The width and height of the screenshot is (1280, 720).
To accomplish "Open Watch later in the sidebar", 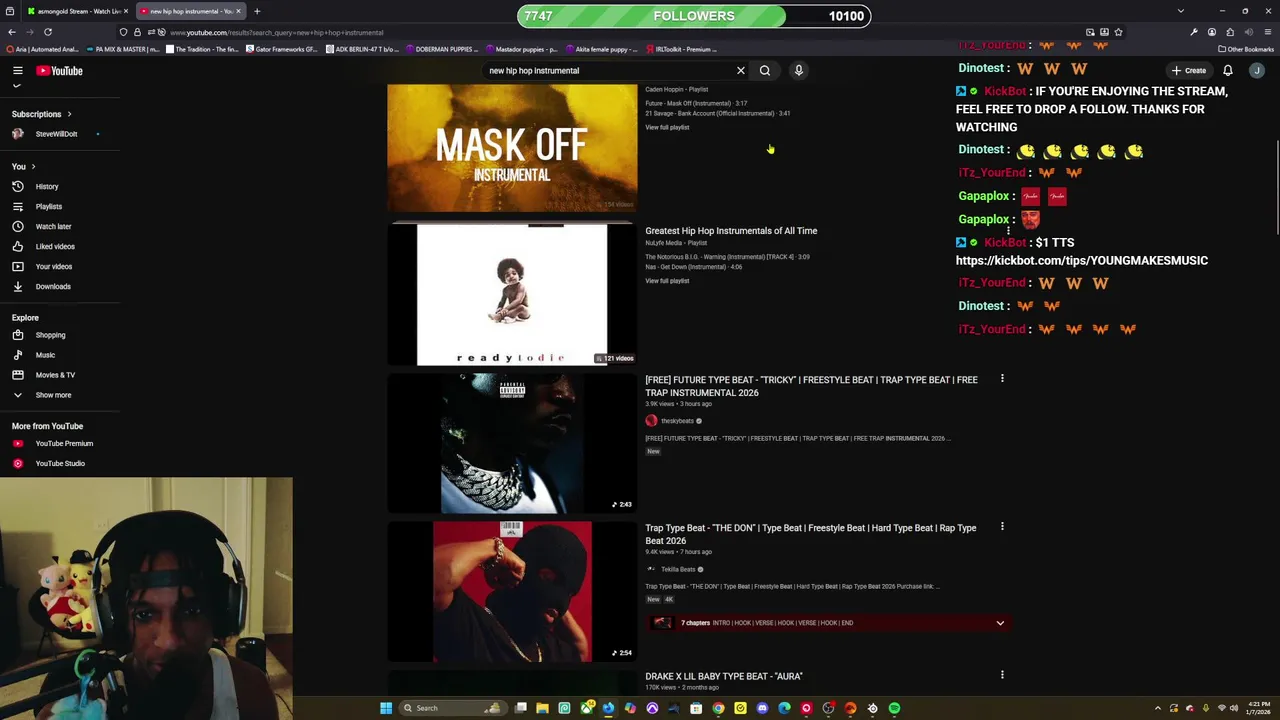I will coord(53,226).
